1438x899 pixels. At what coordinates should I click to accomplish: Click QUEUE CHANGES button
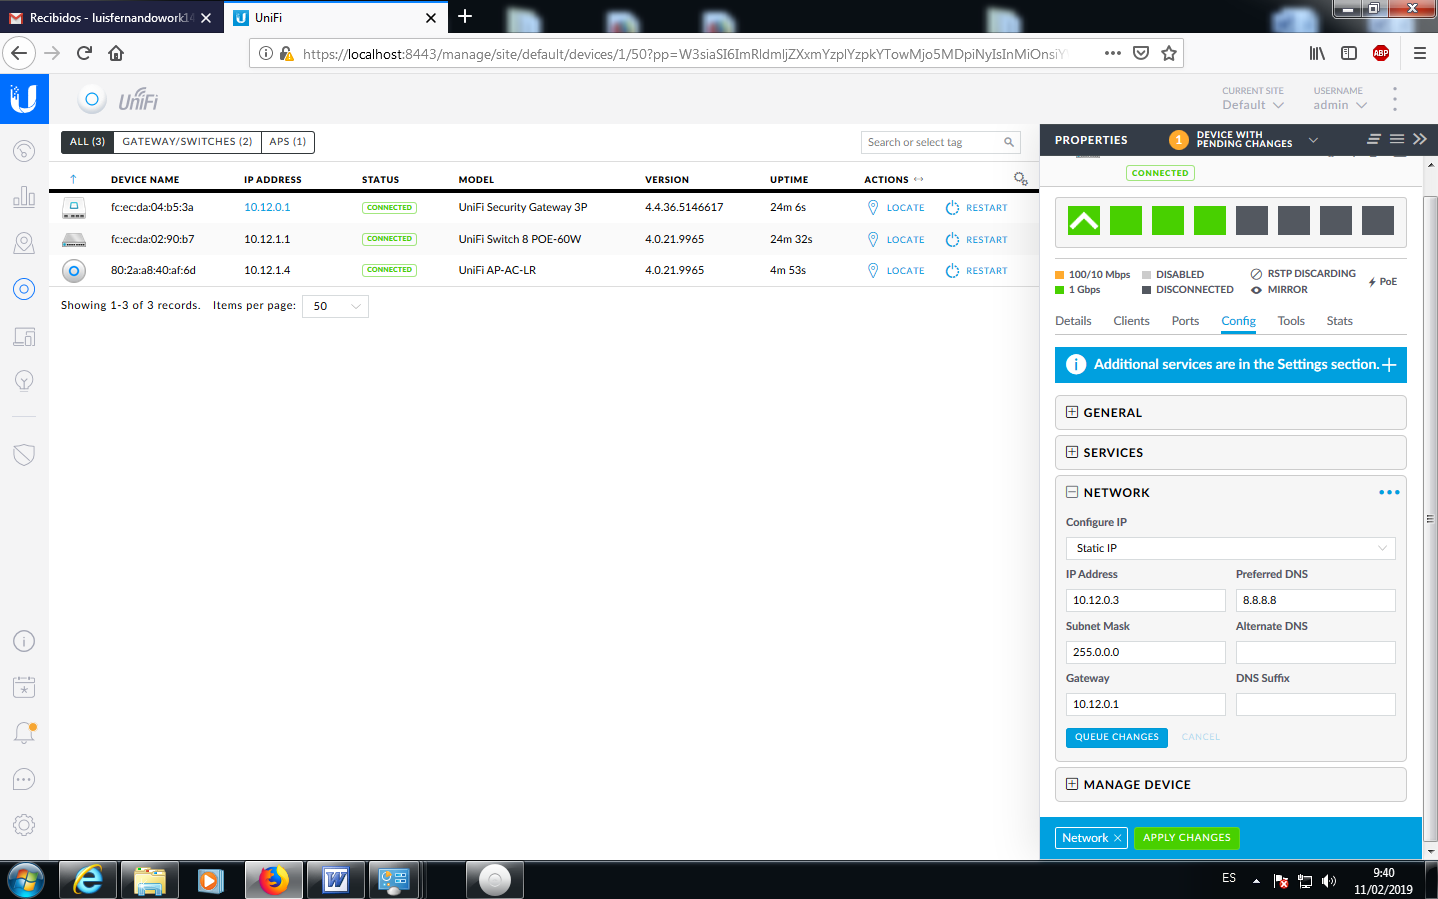pos(1116,737)
